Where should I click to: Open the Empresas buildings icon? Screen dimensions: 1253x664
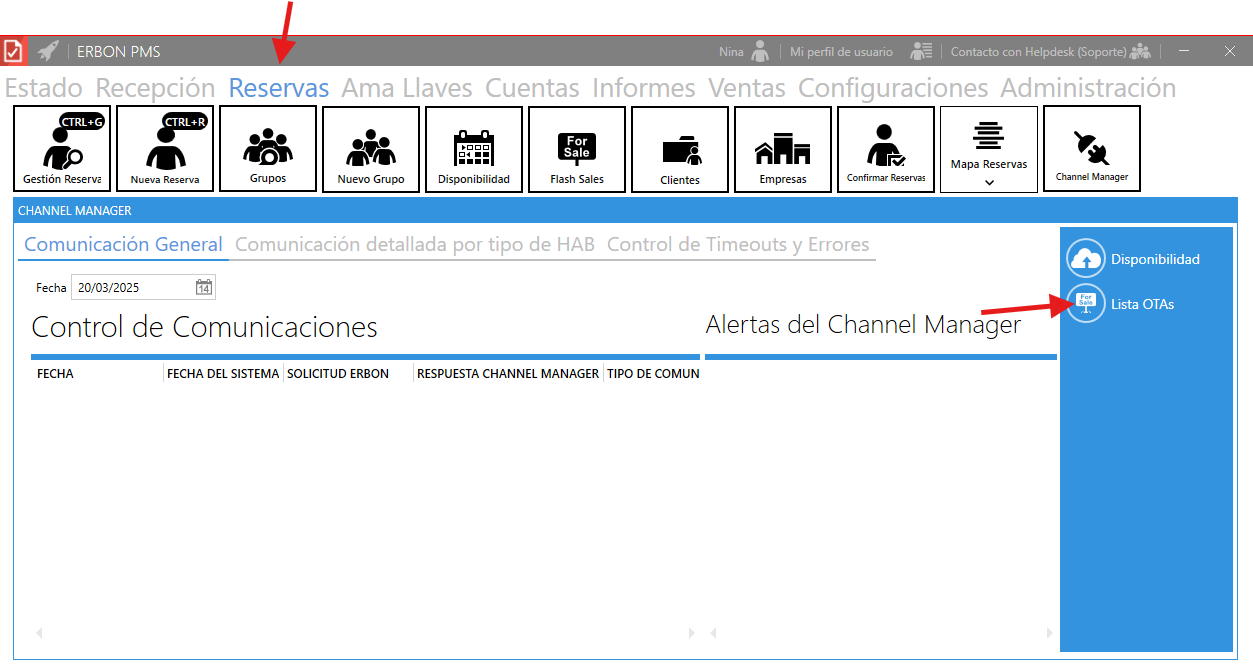[x=783, y=149]
